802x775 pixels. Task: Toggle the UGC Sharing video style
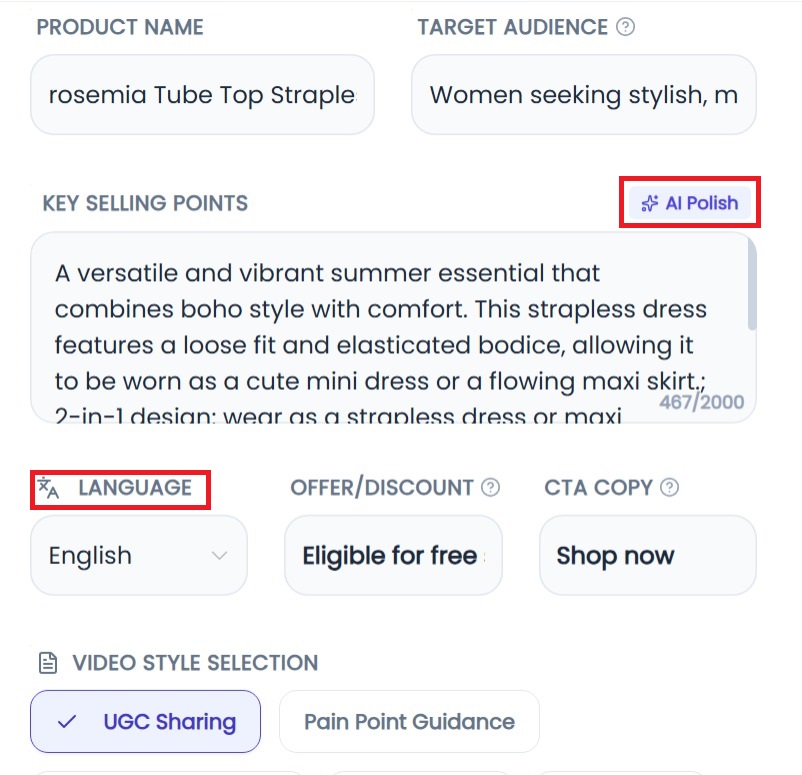146,722
